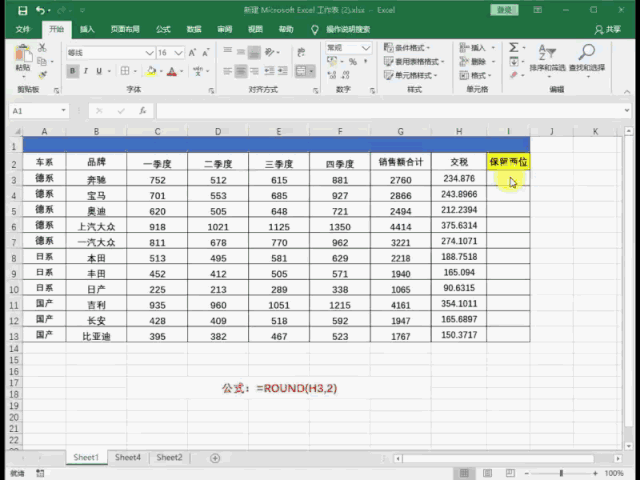
Task: Toggle wrap text
Action: click(x=301, y=52)
